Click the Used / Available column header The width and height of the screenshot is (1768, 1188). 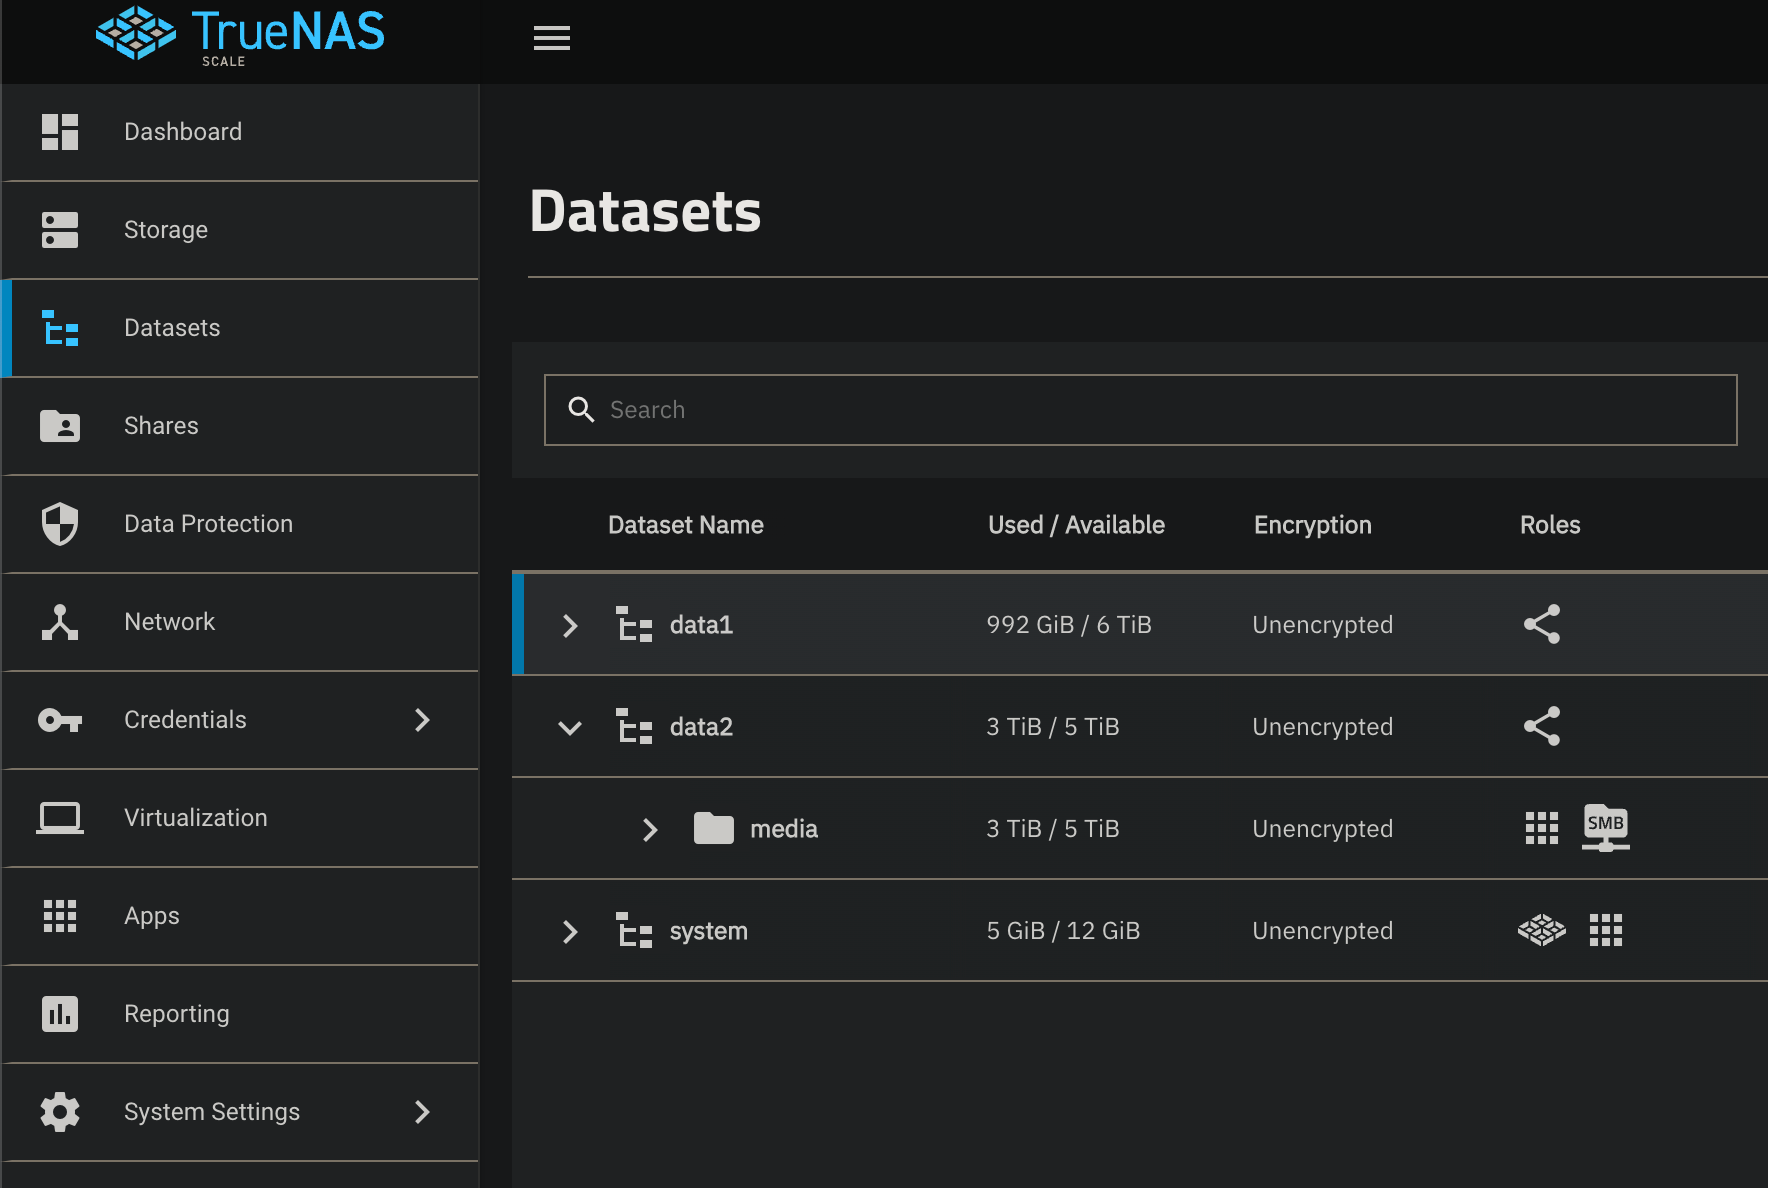(x=1076, y=525)
